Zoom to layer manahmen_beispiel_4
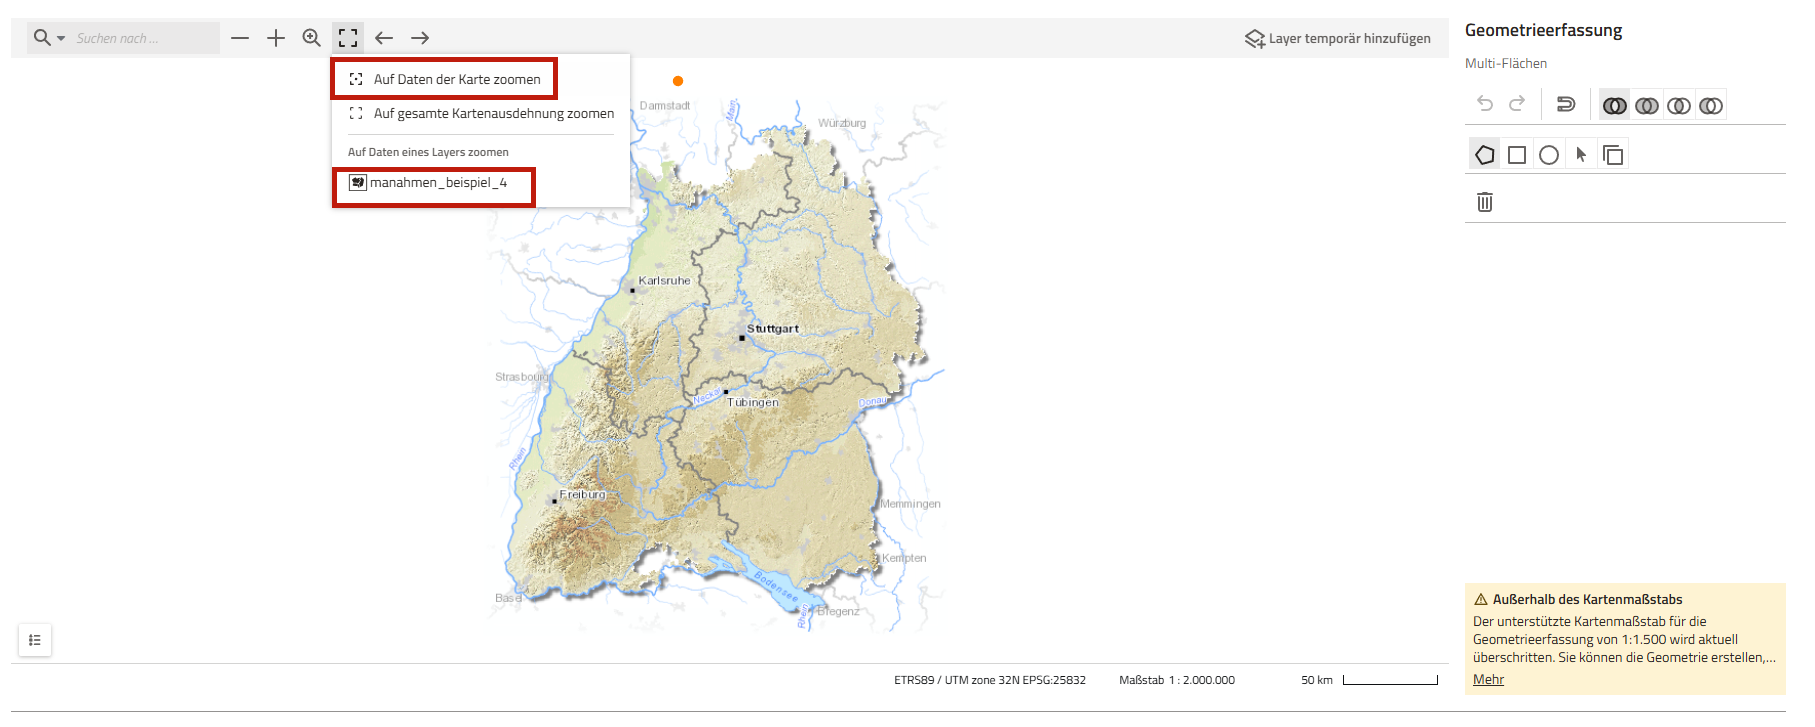1815x727 pixels. pyautogui.click(x=438, y=183)
